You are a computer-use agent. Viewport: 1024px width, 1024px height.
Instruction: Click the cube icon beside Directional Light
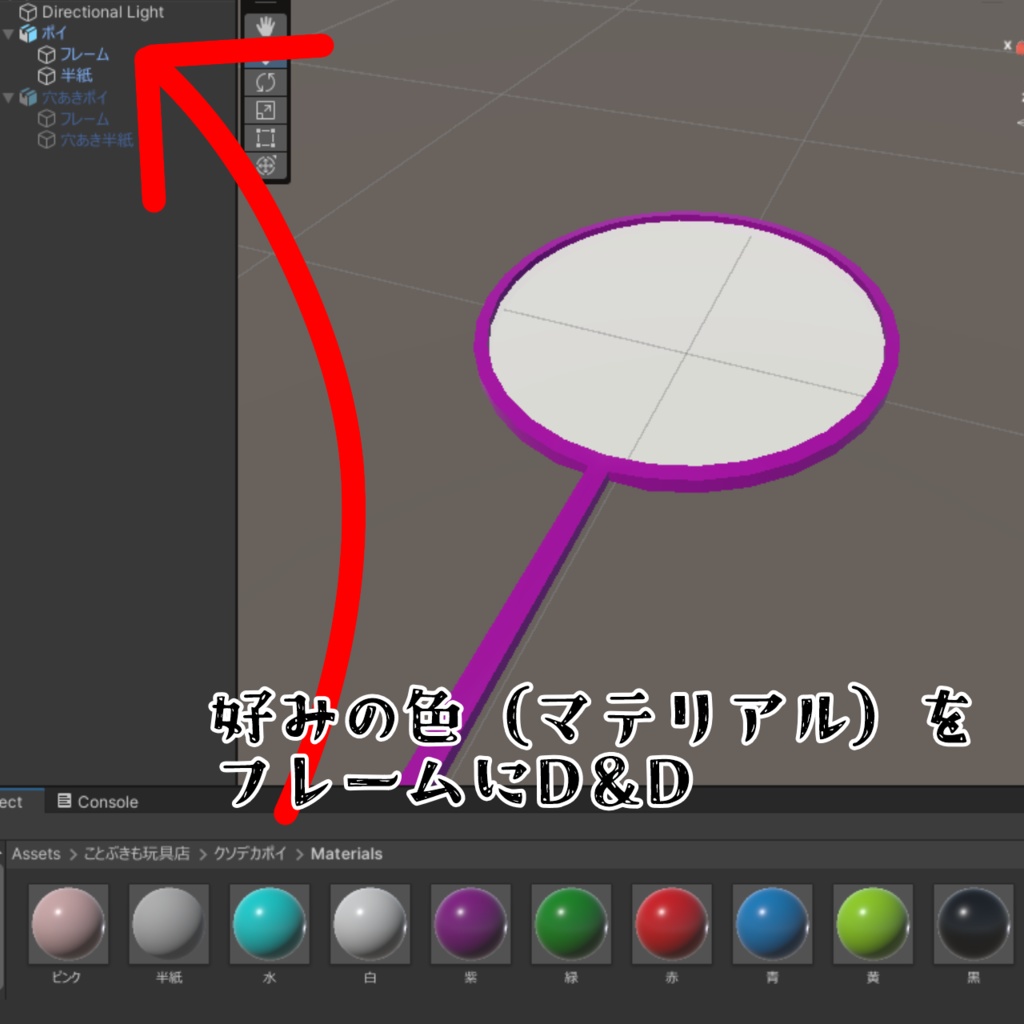(x=28, y=12)
